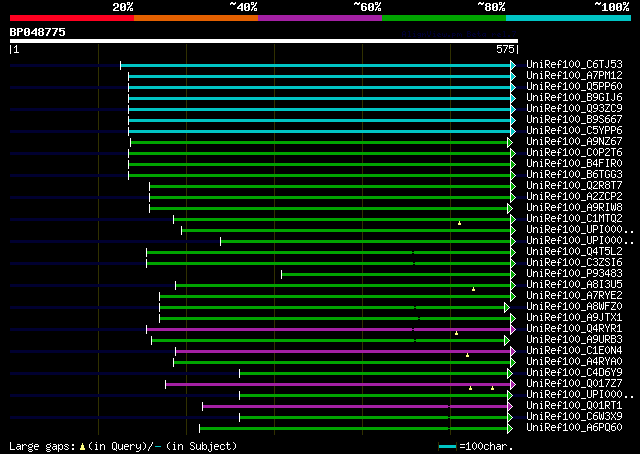This screenshot has height=454, width=640.
Task: Select the UniRef100_B4FIR0 label
Action: point(574,163)
